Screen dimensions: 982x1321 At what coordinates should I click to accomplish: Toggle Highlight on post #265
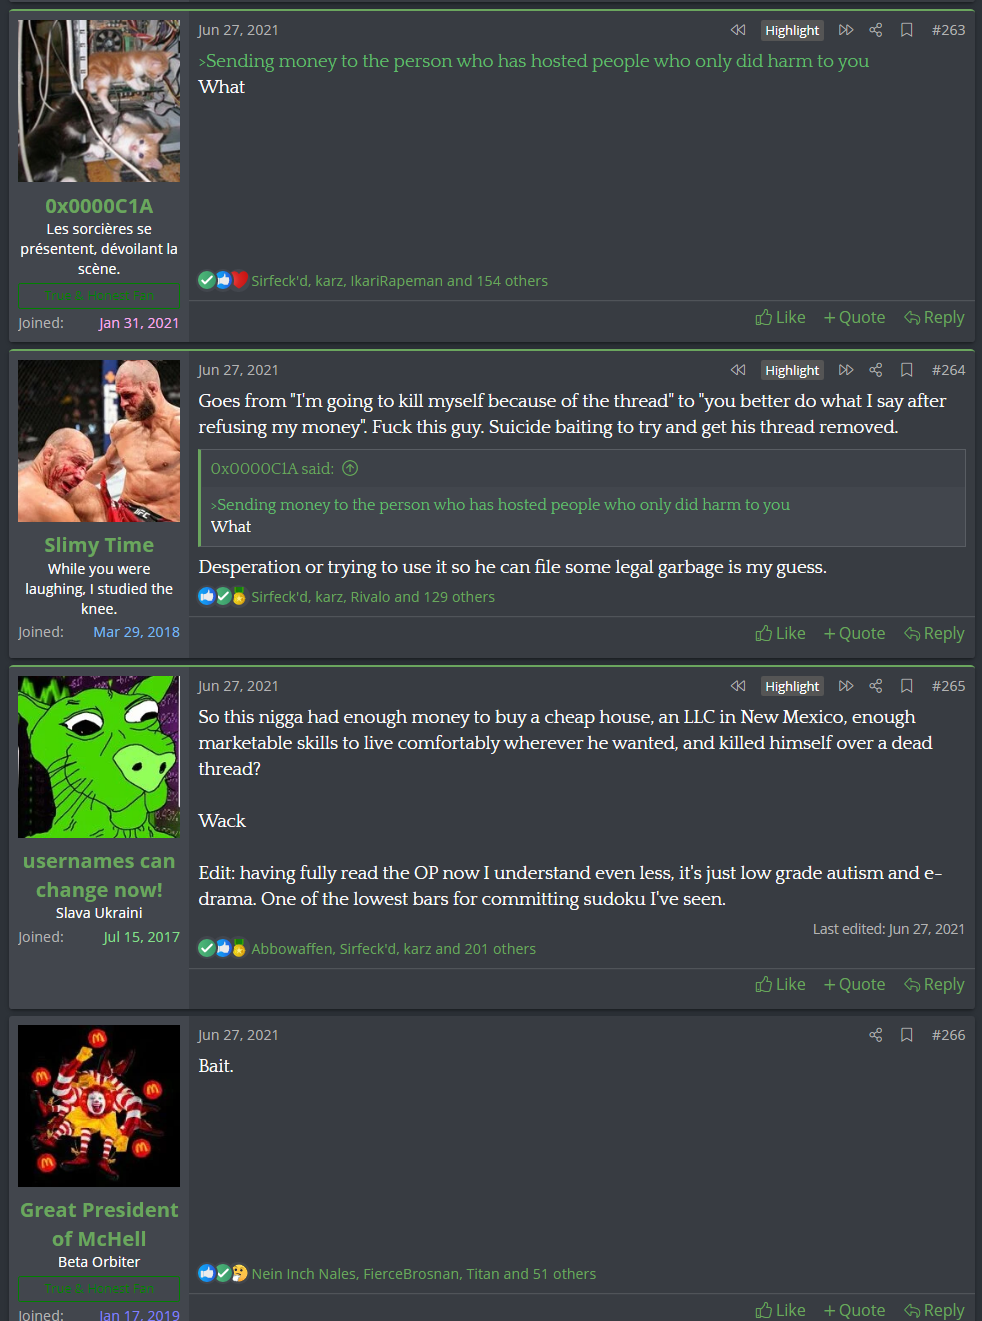click(792, 686)
